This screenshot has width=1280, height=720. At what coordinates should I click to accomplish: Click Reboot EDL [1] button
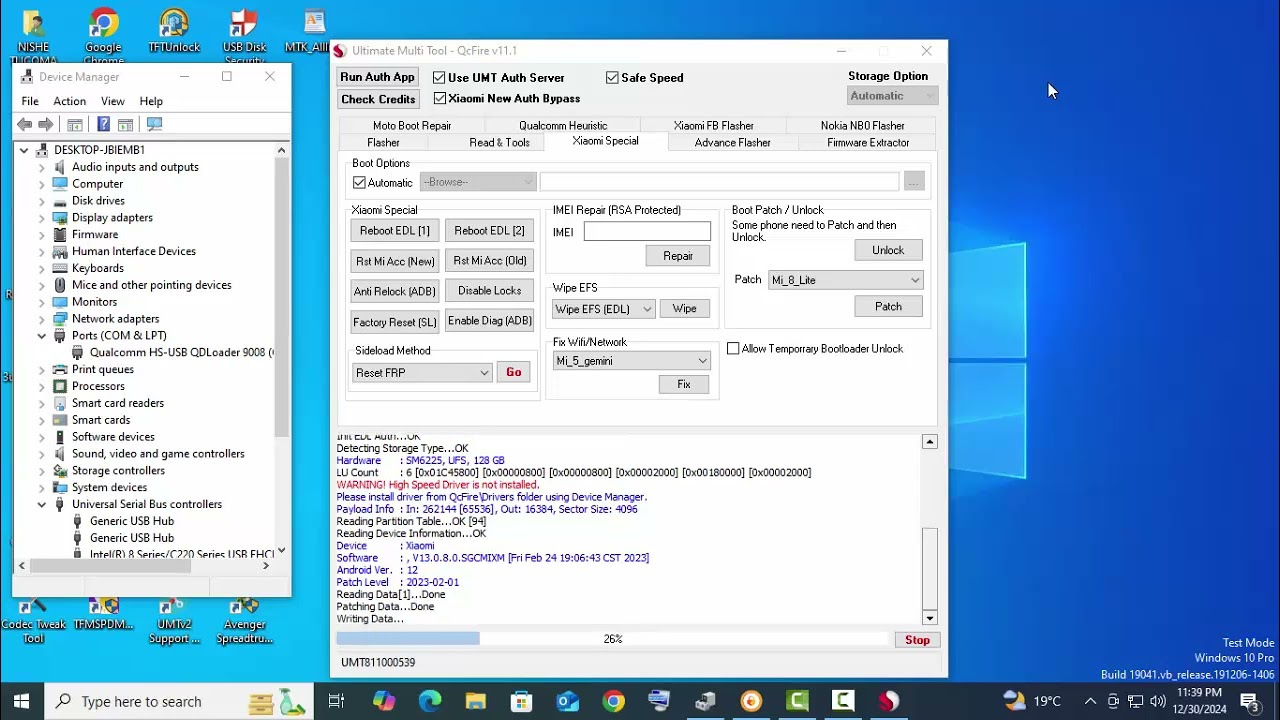[x=395, y=231]
